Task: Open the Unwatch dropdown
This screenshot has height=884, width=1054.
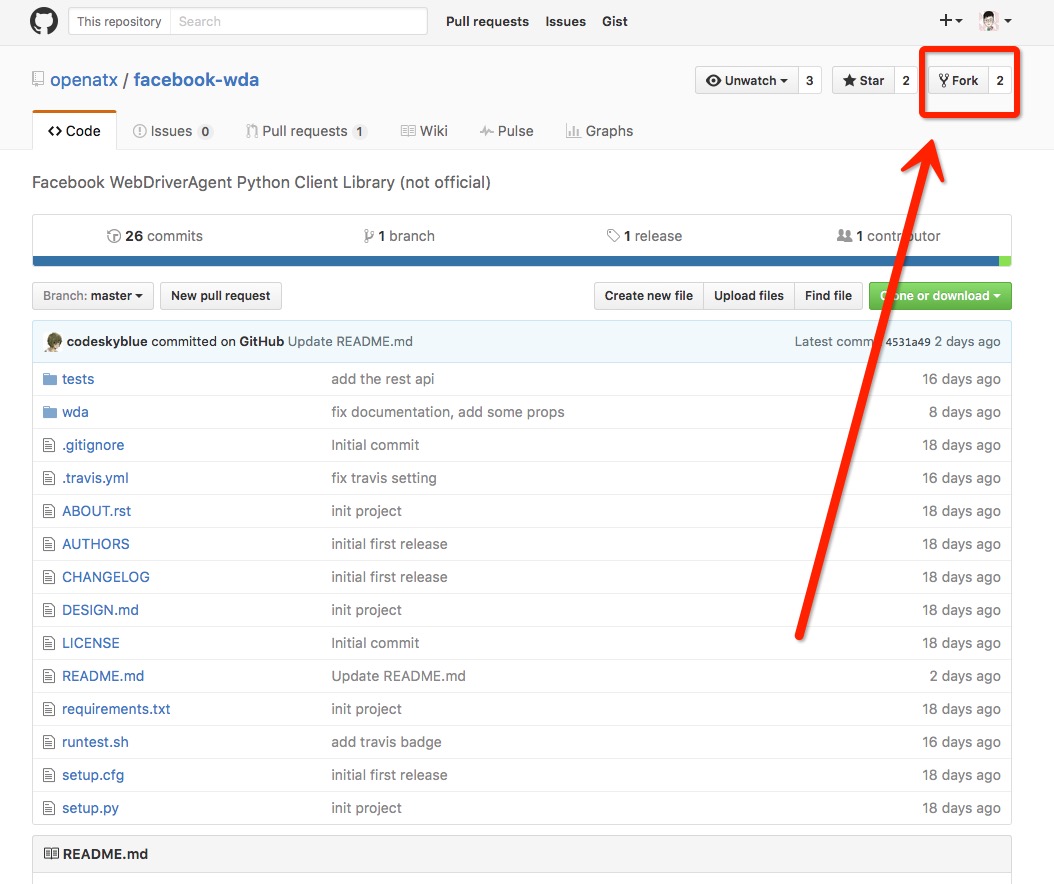Action: point(747,81)
